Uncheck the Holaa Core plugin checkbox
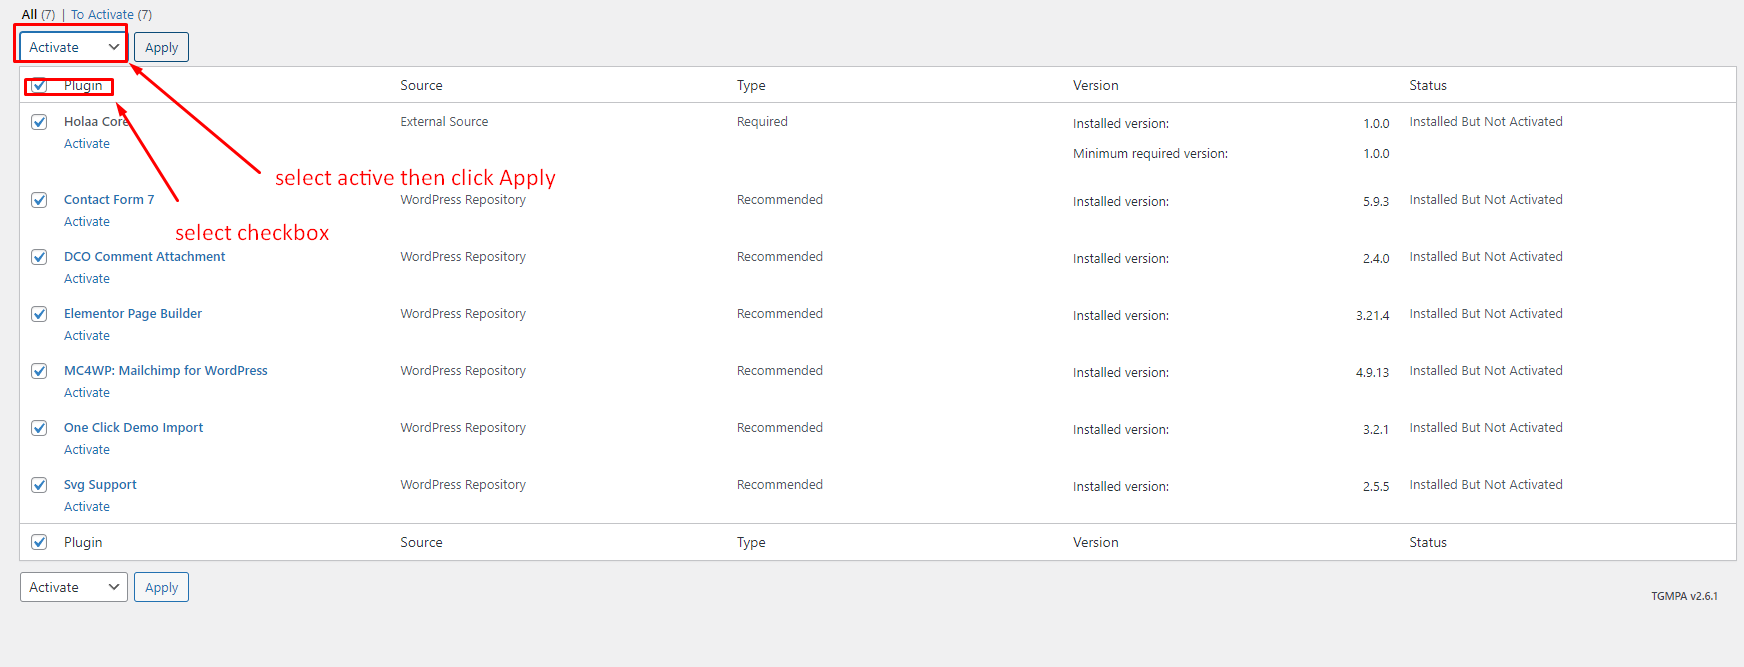This screenshot has height=667, width=1744. 39,122
